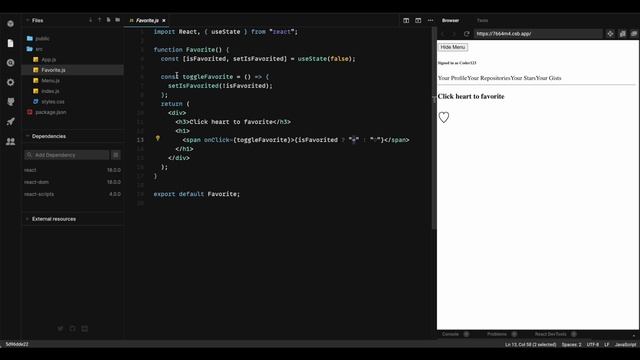Click JavaScript language mode in status bar
Screen dimensions: 640x360
pos(625,344)
